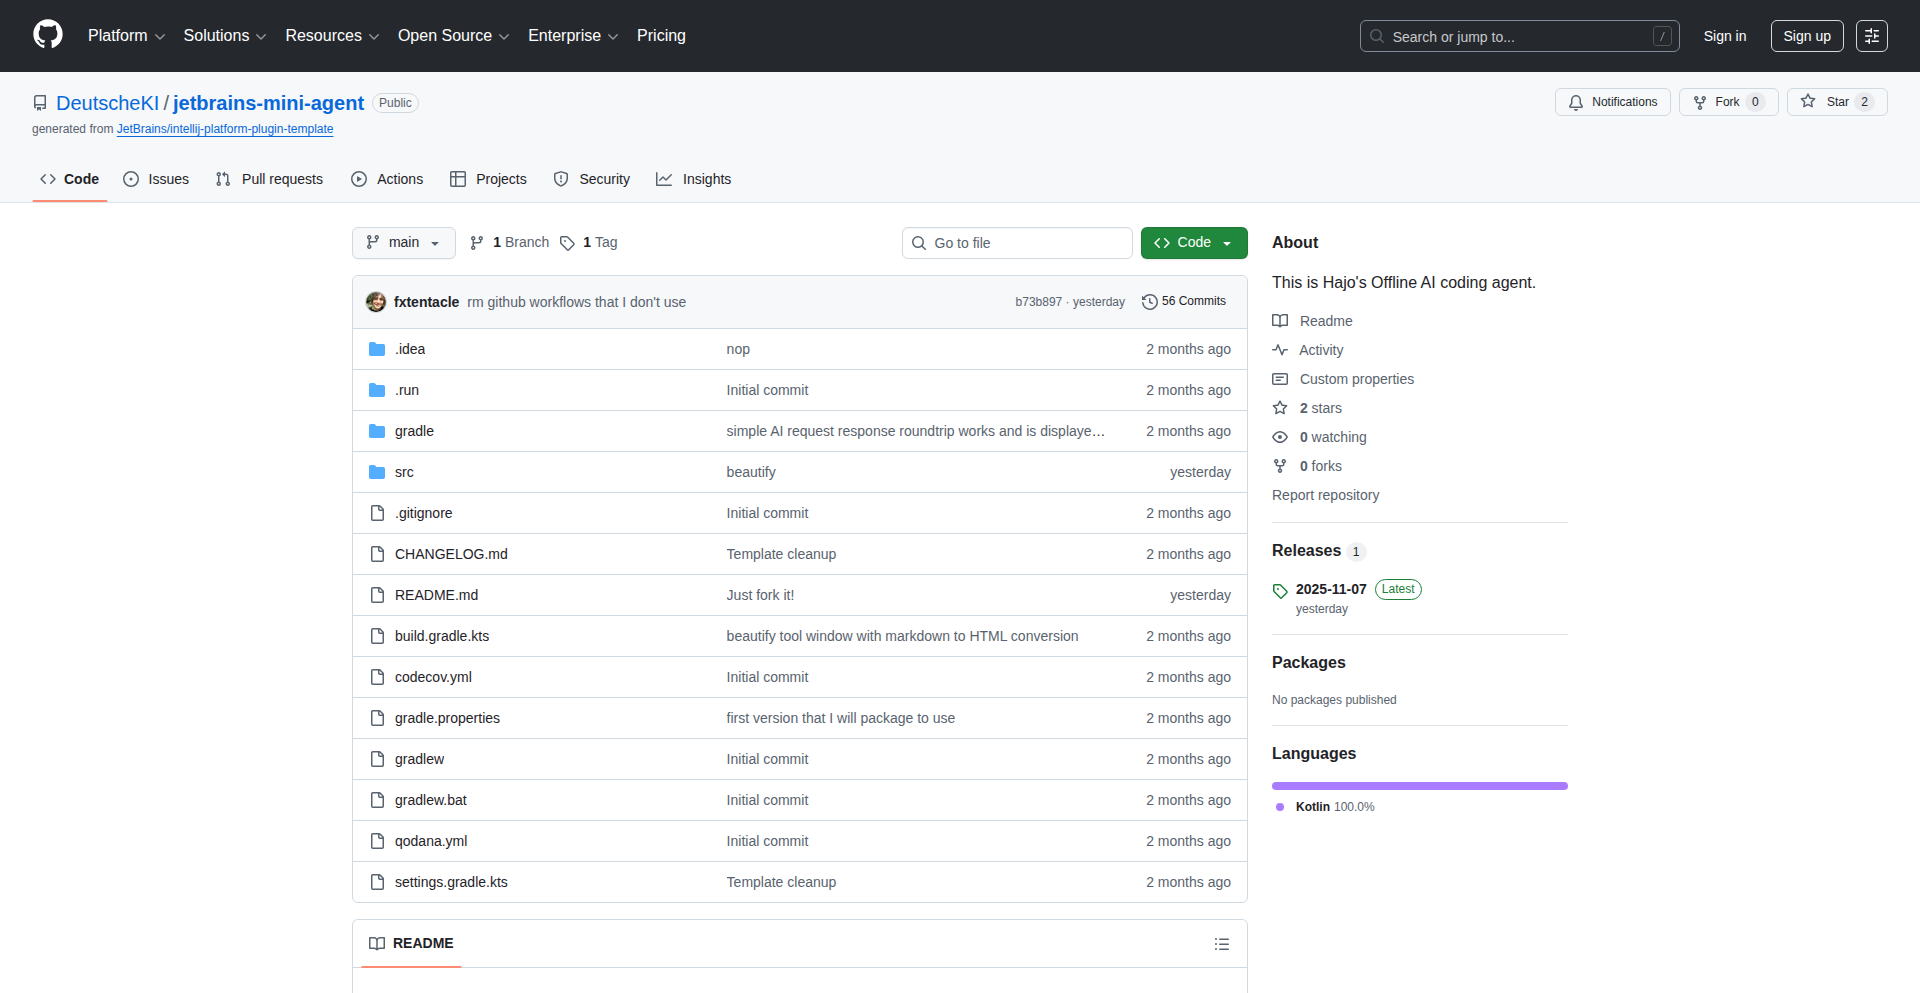
Task: Click the Sign up button
Action: tap(1806, 36)
